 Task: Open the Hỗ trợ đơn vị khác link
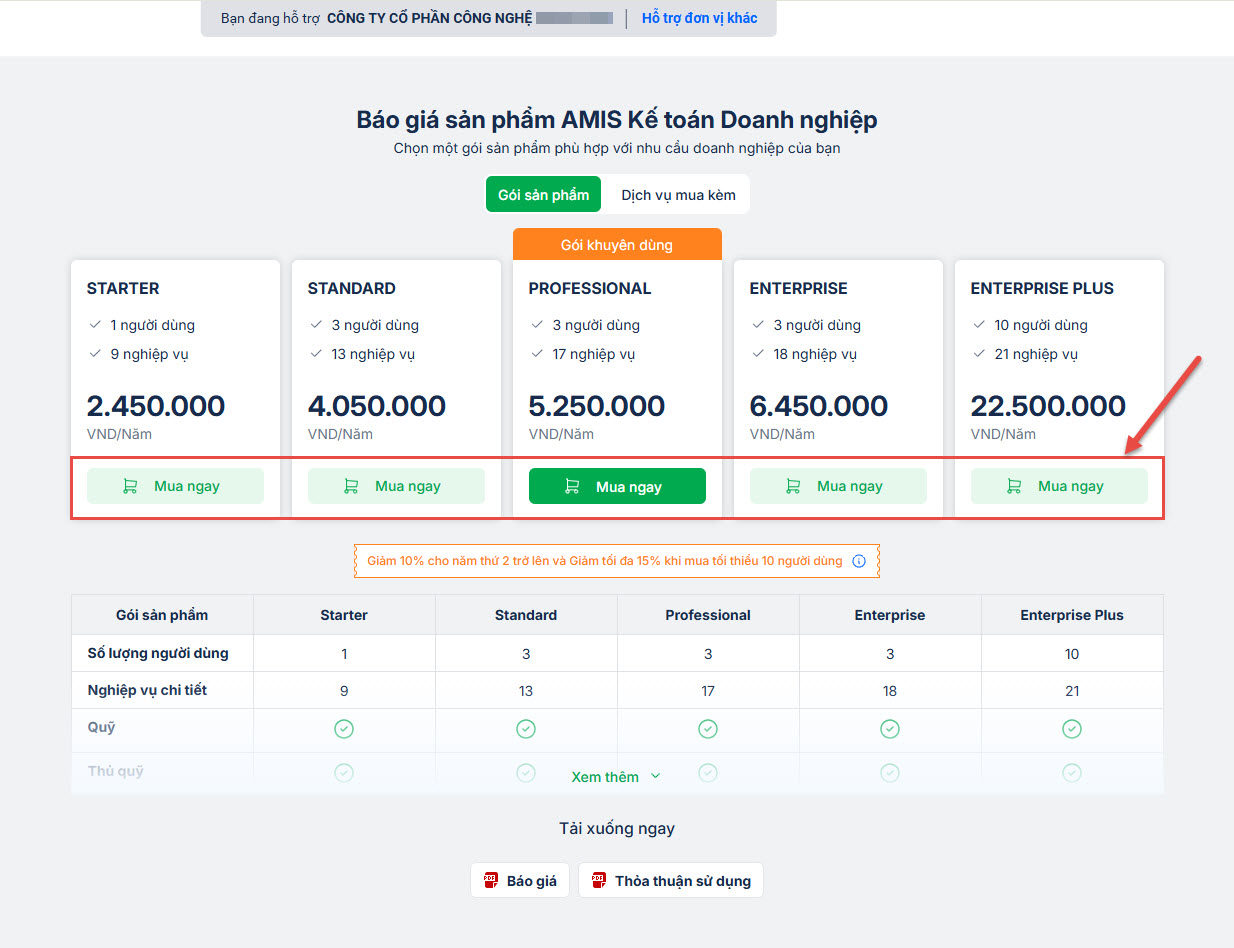699,18
